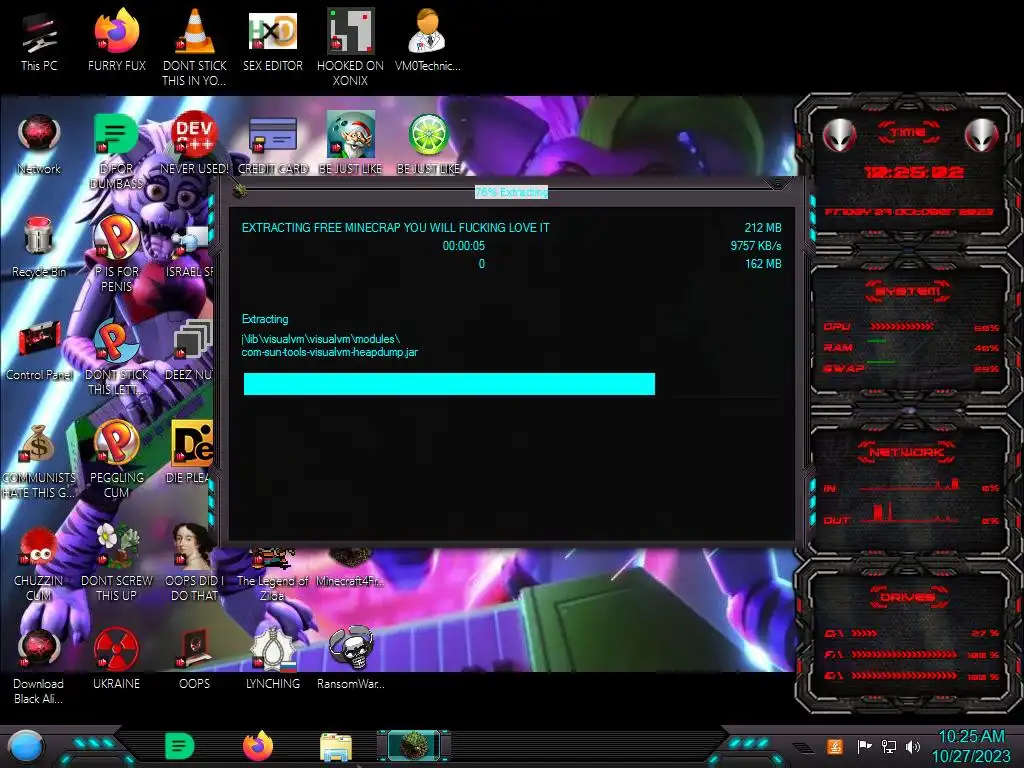Click the F:\ drive usage row
This screenshot has width=1024, height=768.
[911, 654]
